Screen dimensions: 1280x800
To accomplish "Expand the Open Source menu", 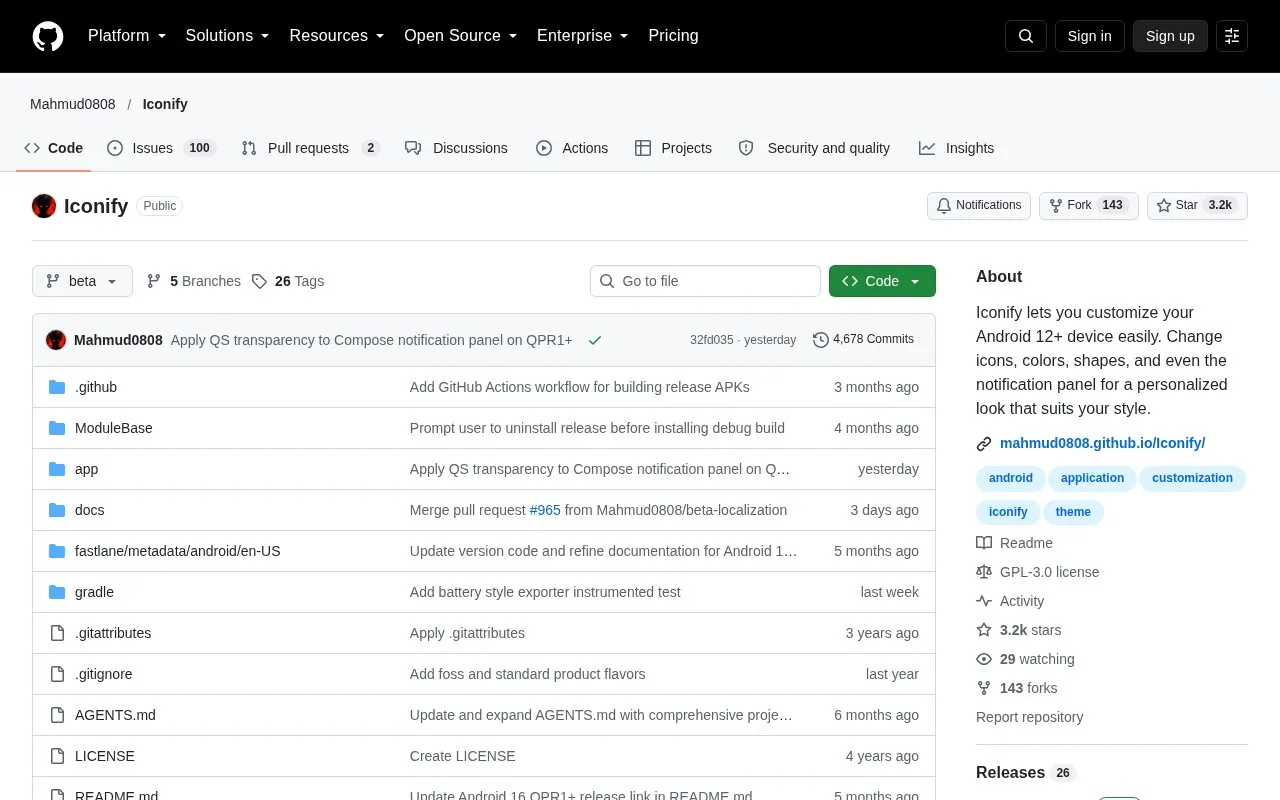I will [461, 36].
